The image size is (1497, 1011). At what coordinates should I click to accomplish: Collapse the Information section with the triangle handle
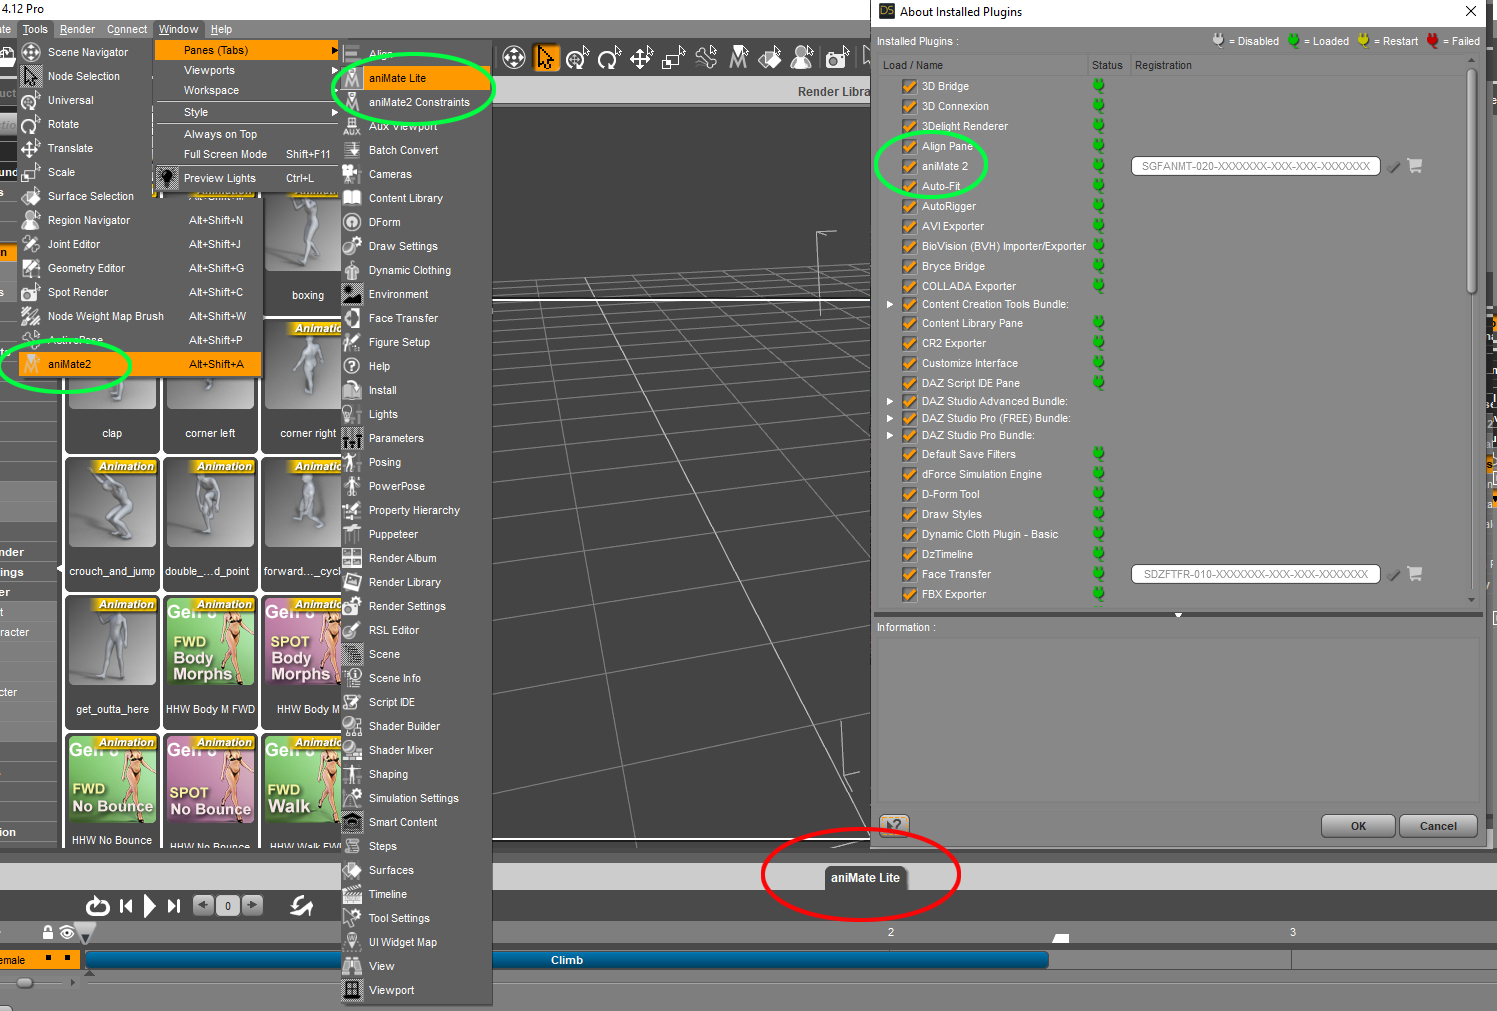tap(1178, 615)
